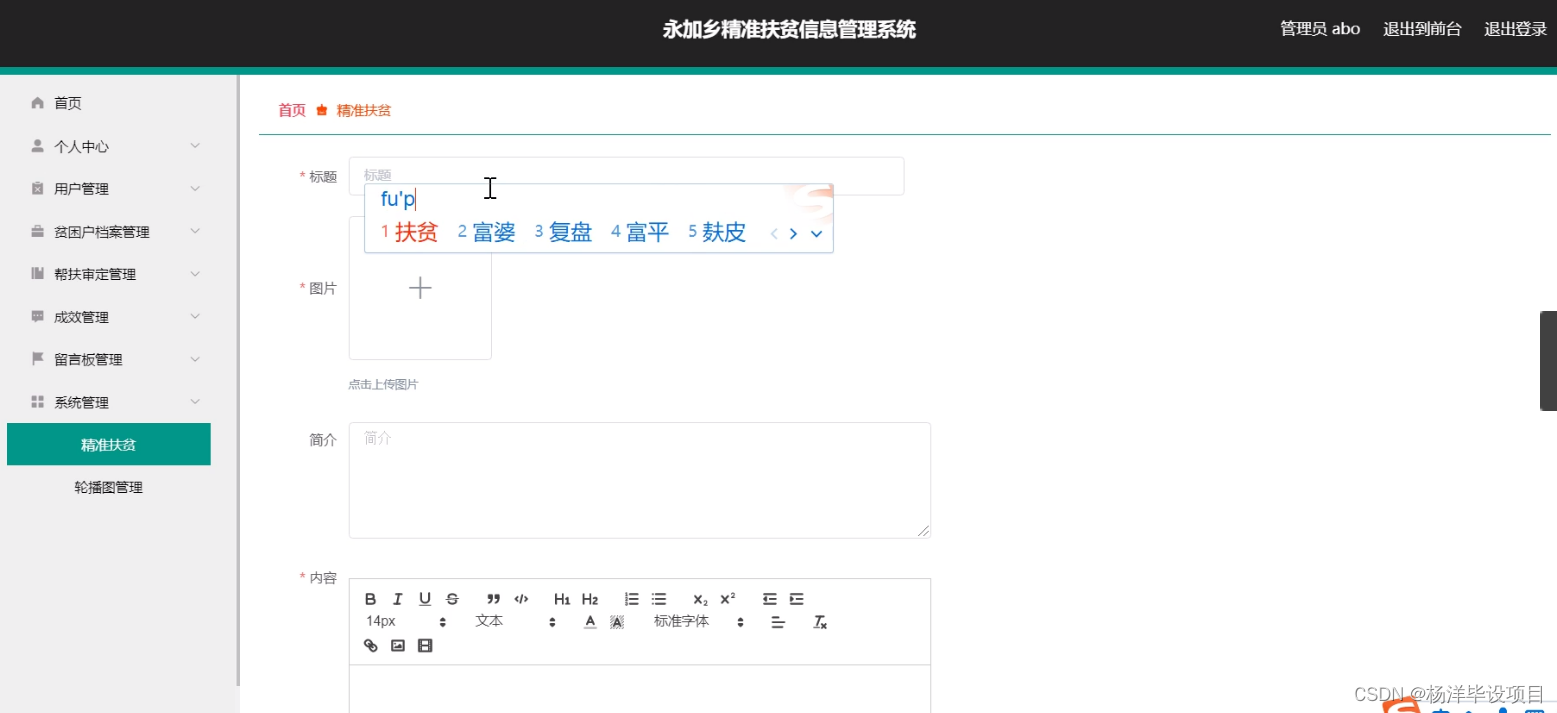Create an ordered numbered list
This screenshot has height=713, width=1557.
[632, 599]
